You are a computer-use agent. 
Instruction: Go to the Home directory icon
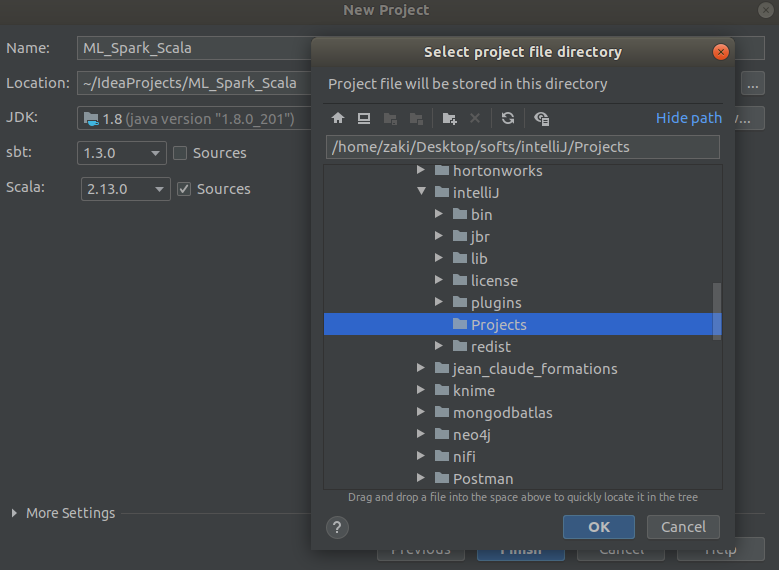338,118
